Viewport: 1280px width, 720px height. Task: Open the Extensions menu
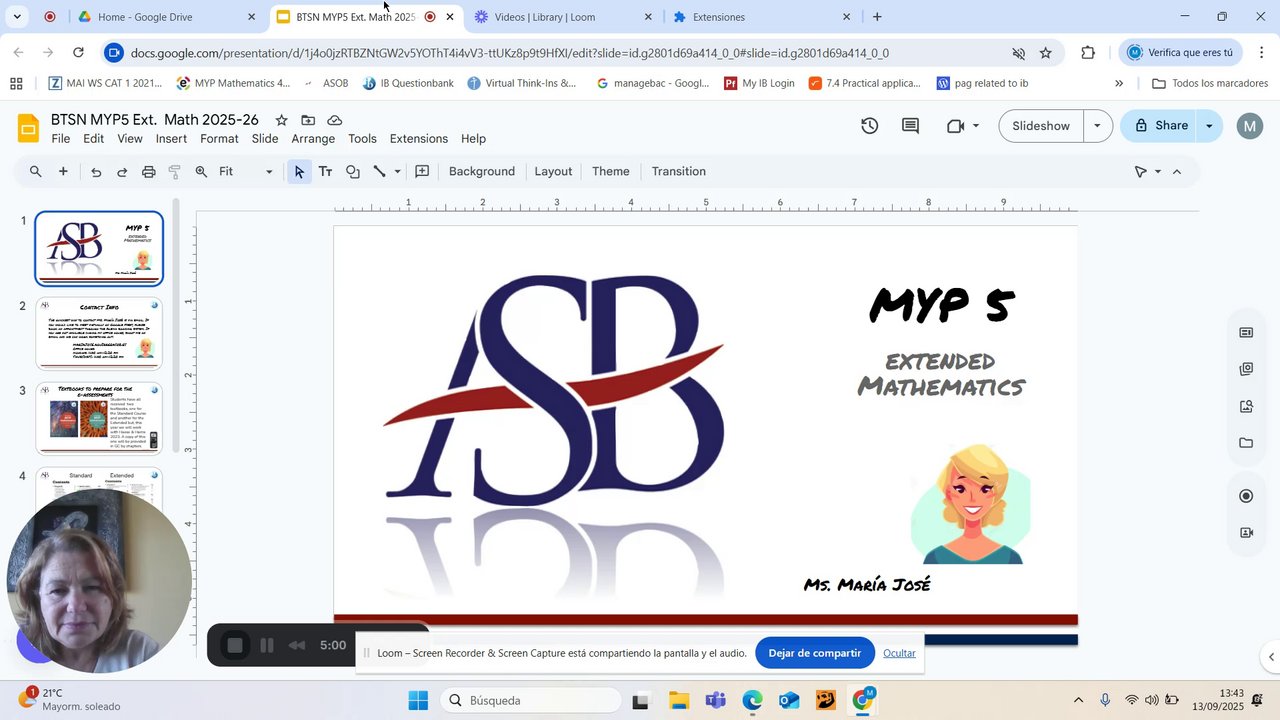[x=418, y=139]
